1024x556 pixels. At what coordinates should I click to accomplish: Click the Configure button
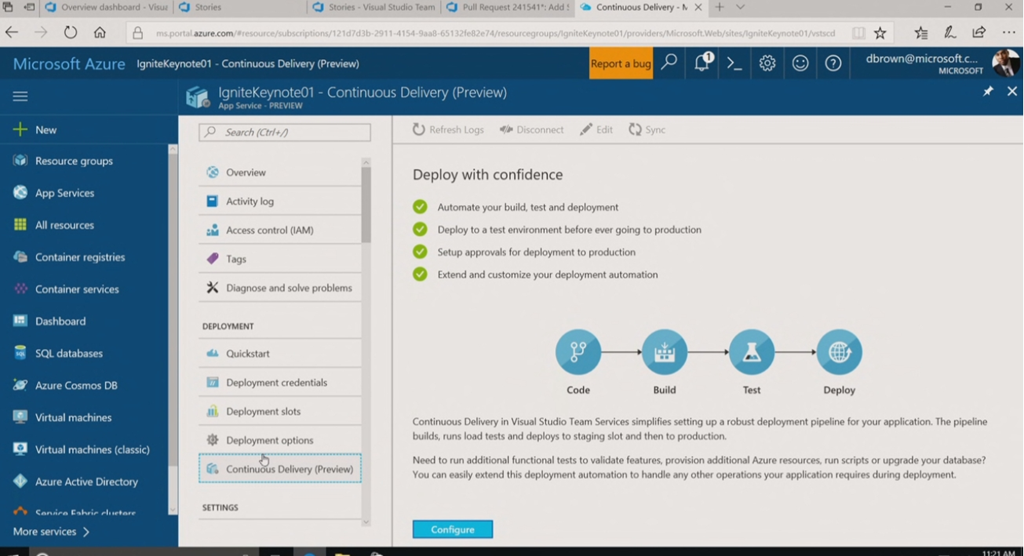coord(452,529)
